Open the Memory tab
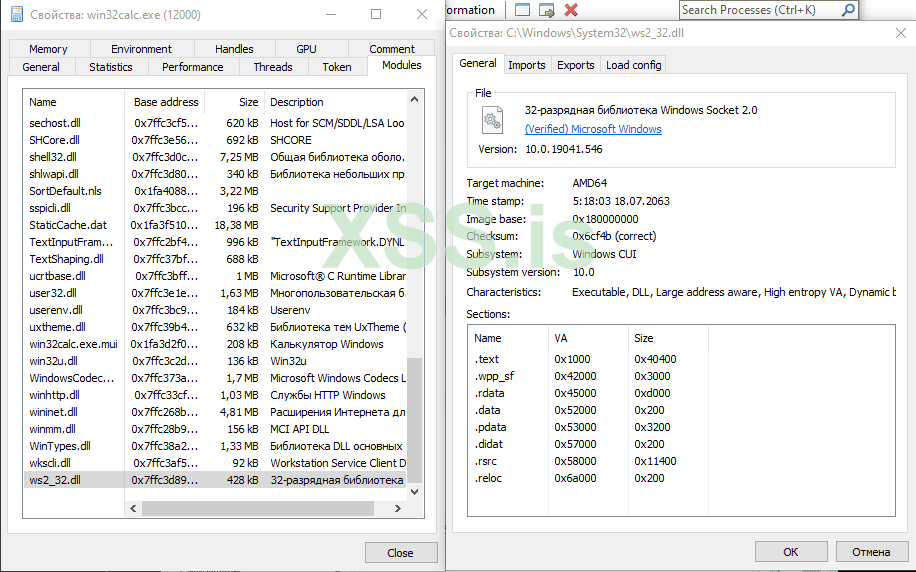Screen dimensions: 916x572 [x=48, y=49]
